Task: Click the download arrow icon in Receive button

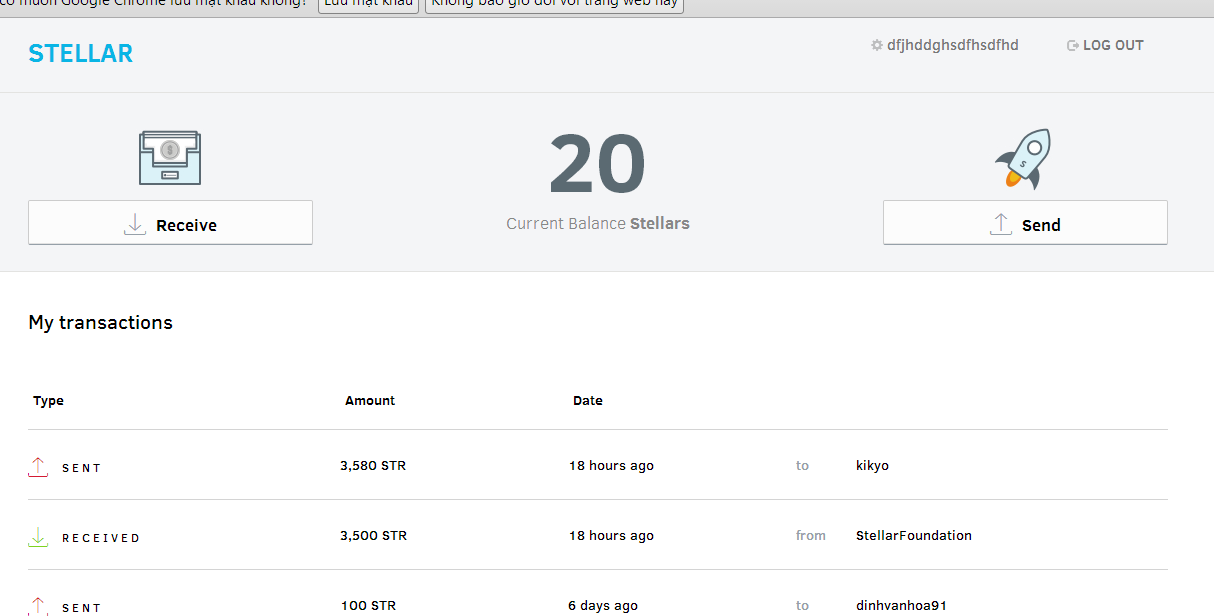Action: pos(135,225)
